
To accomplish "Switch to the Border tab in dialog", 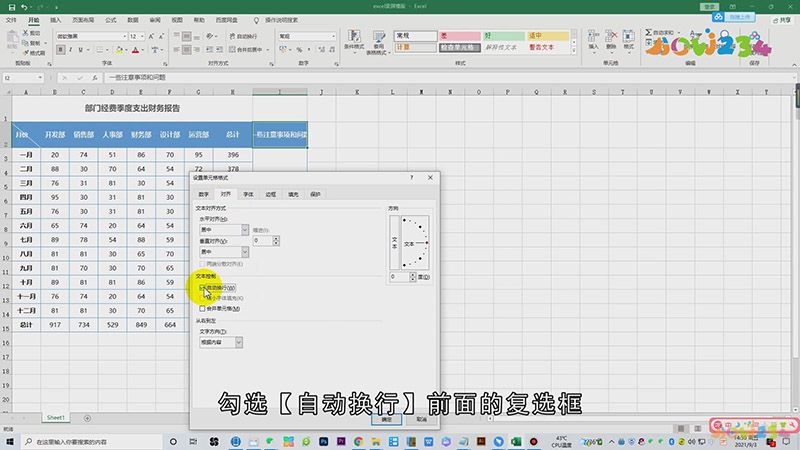I will (x=270, y=194).
